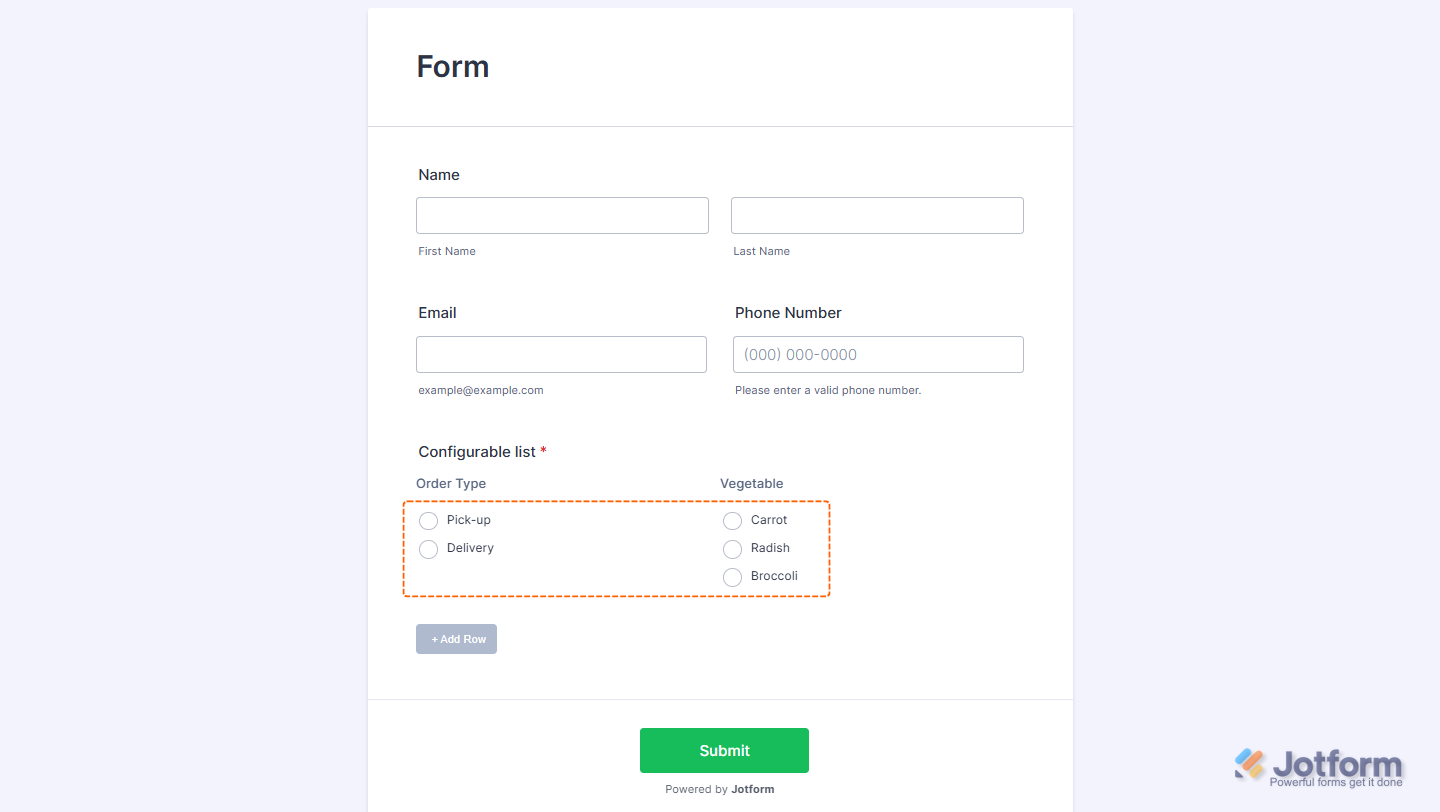This screenshot has width=1440, height=812.
Task: Click the Name field label
Action: (x=439, y=175)
